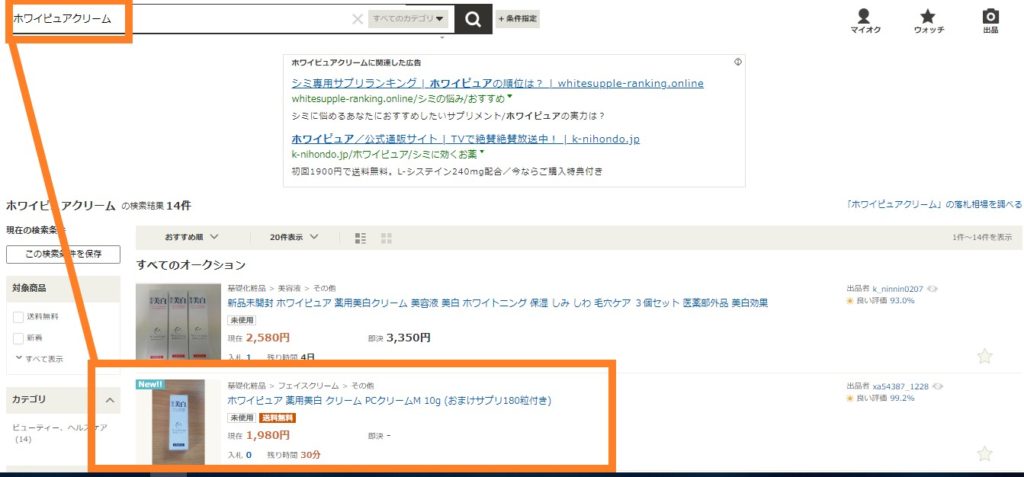
Task: Click the eye icon next to k_ninnin0207
Action: coord(933,289)
